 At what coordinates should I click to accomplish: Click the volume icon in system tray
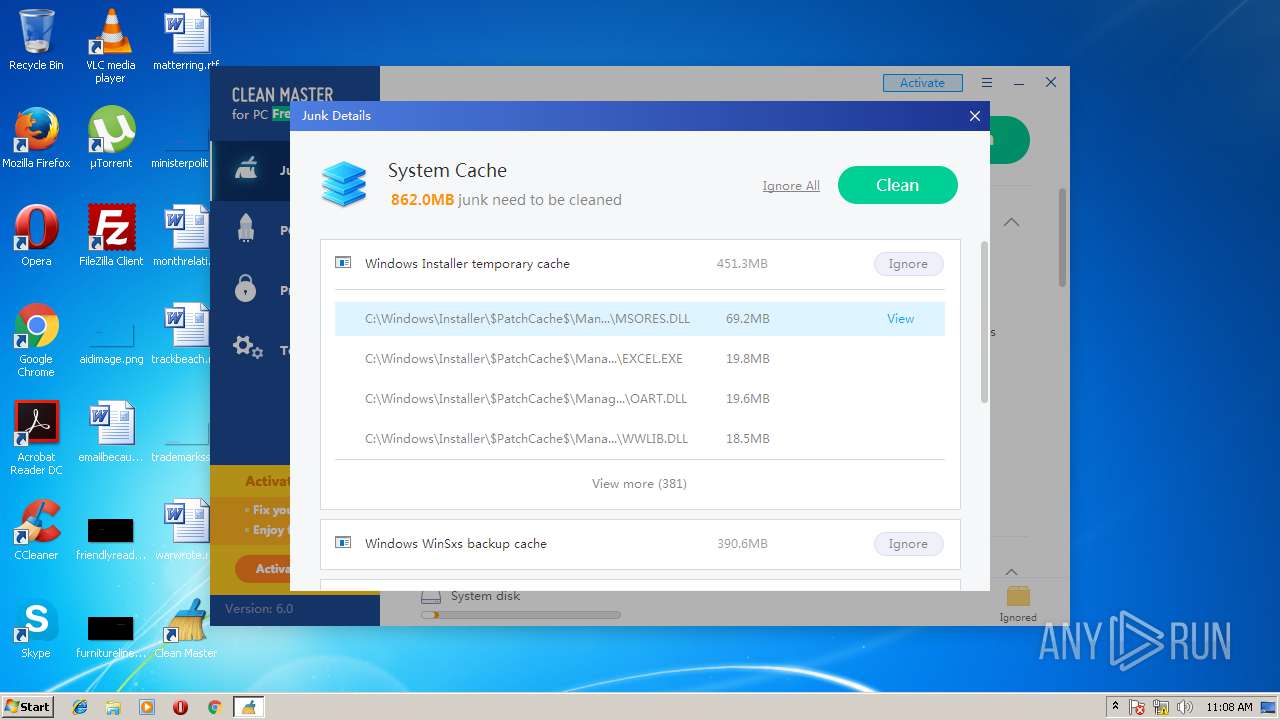[x=1185, y=707]
